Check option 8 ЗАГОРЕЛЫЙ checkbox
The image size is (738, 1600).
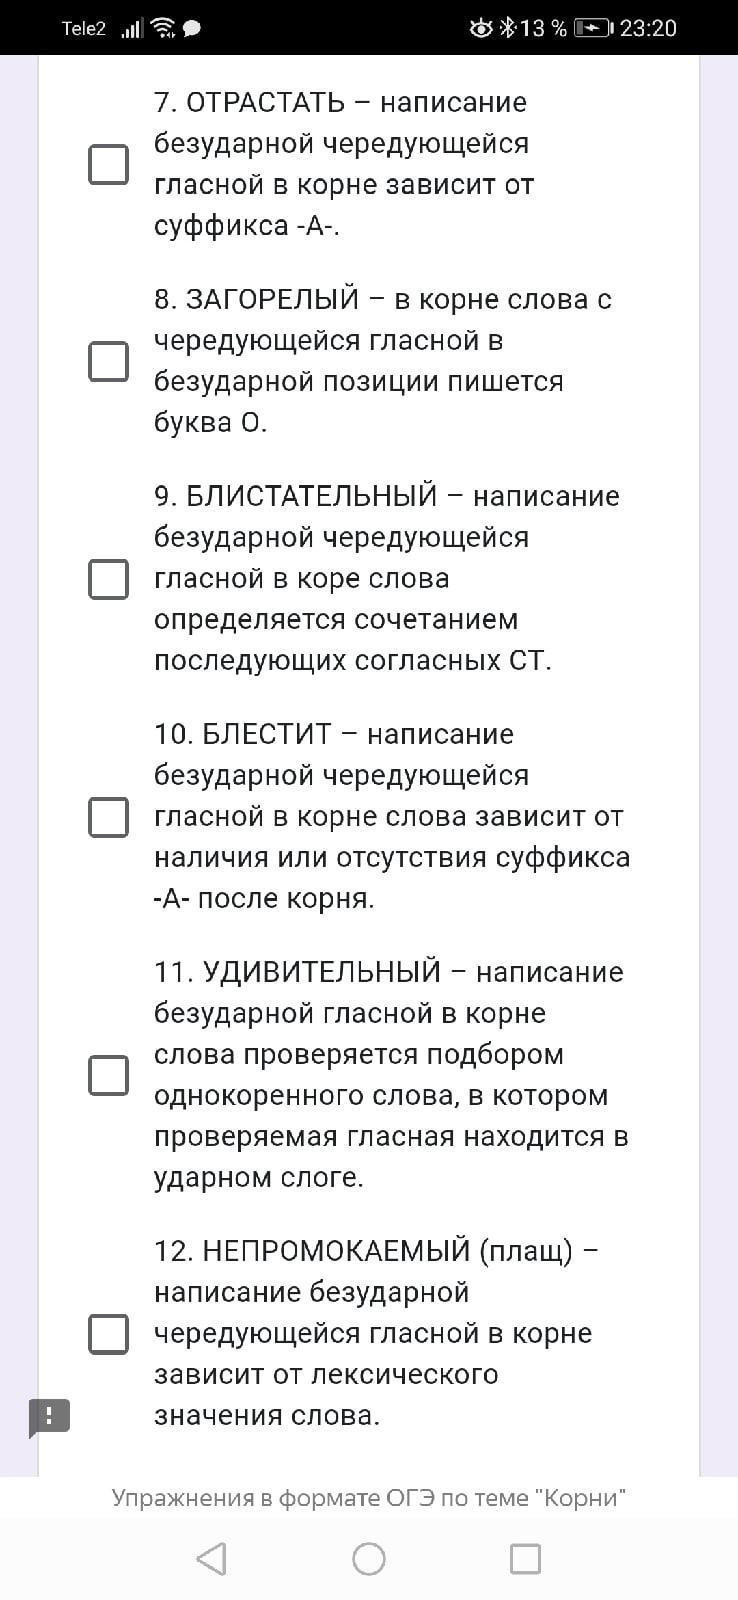[x=109, y=361]
